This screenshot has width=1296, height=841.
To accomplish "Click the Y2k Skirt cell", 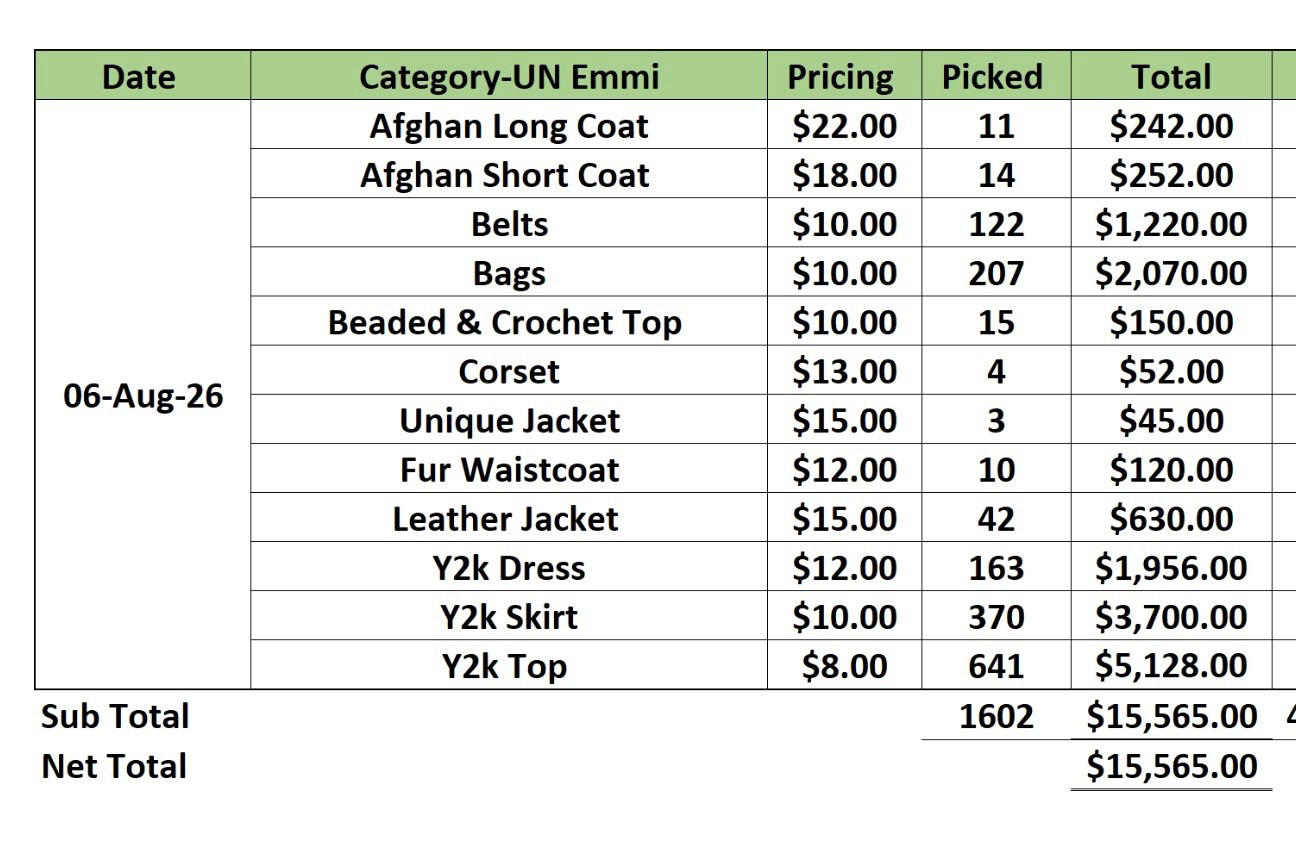I will click(x=509, y=615).
